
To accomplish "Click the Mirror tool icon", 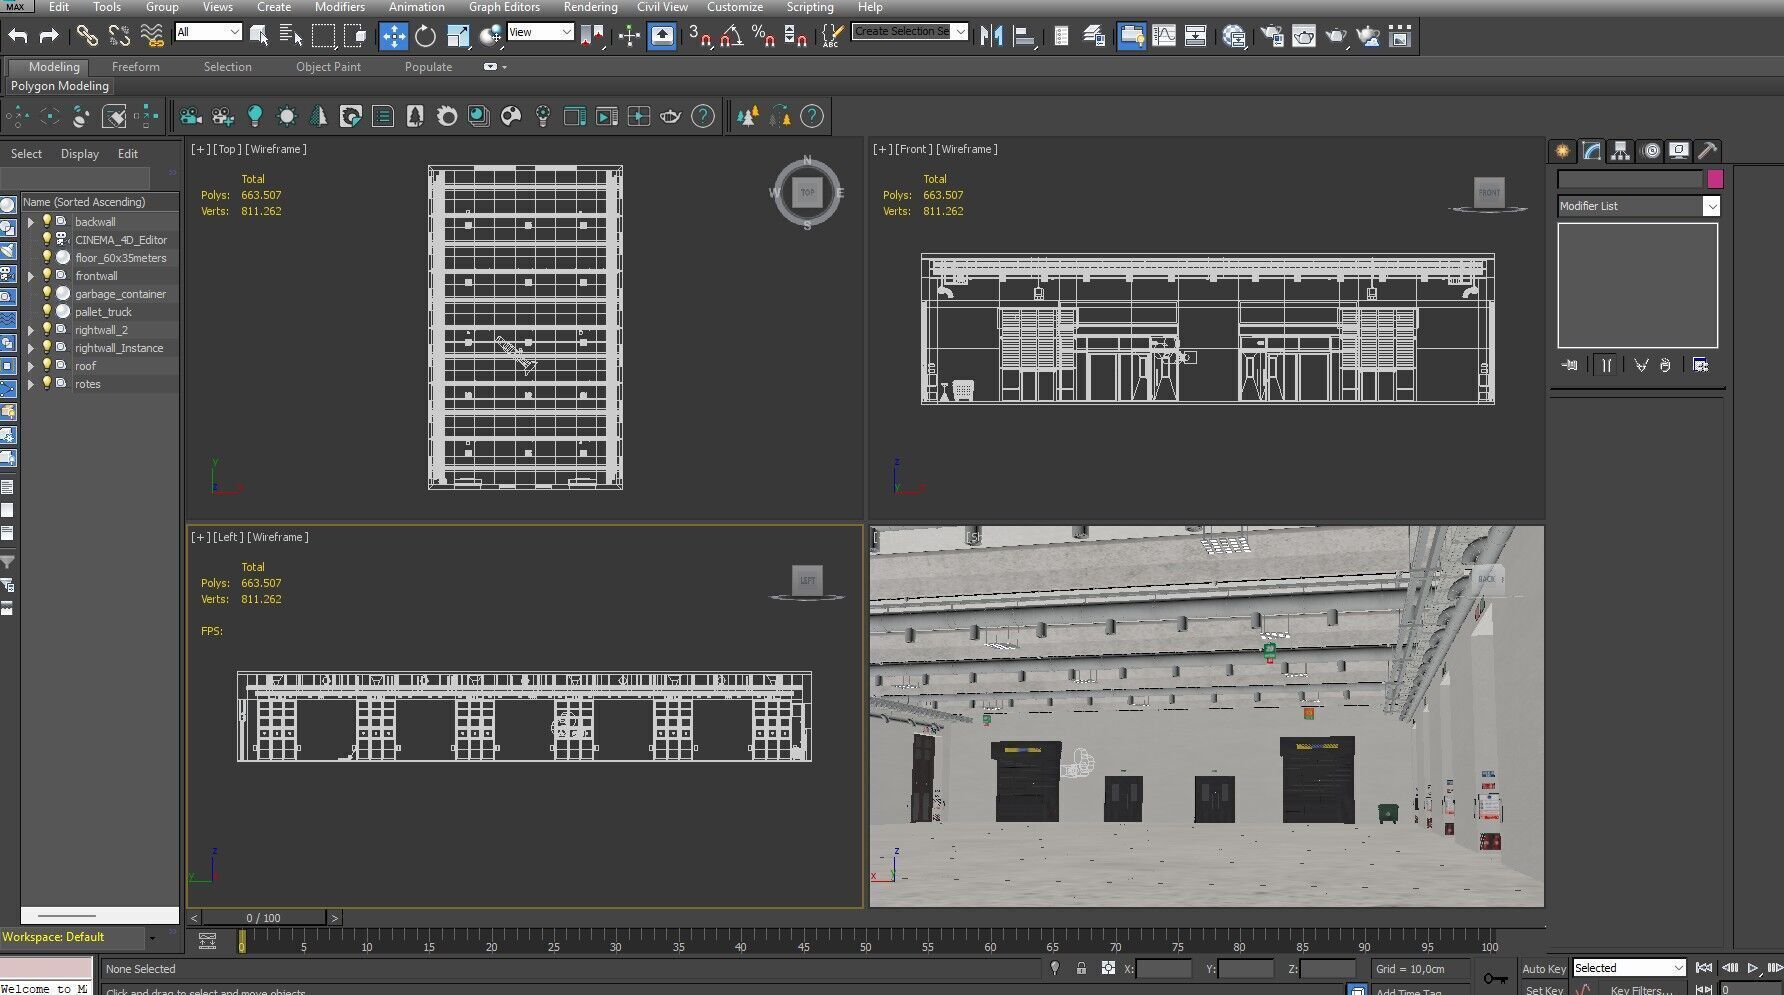I will coord(991,36).
